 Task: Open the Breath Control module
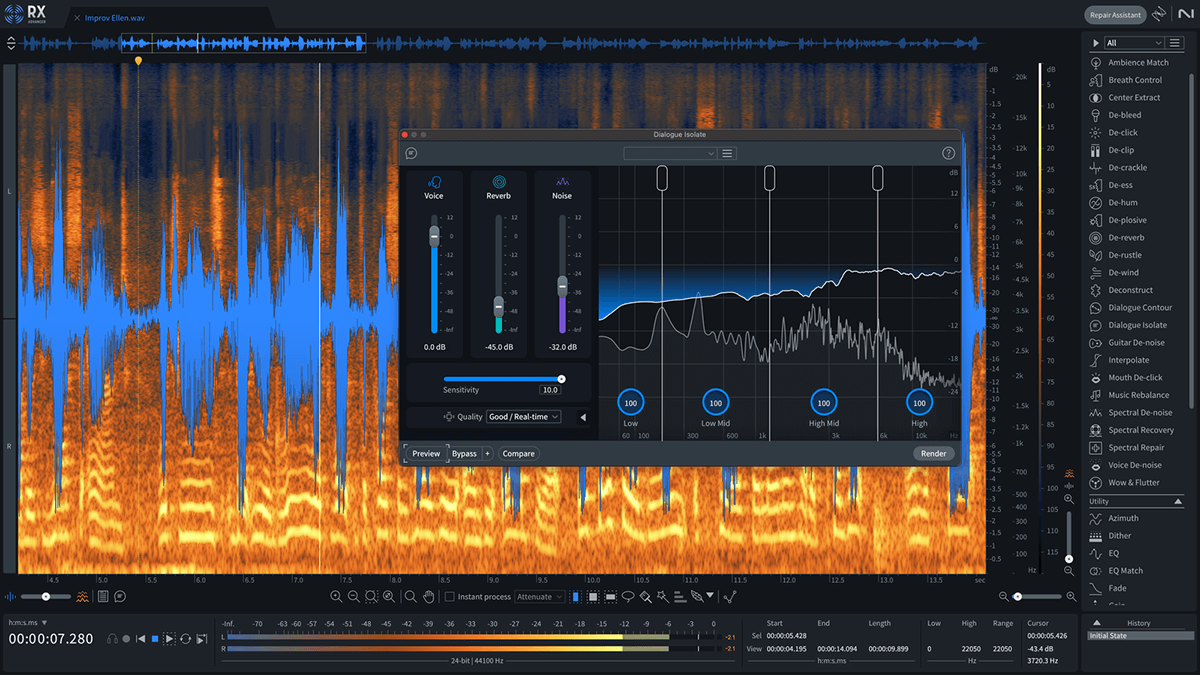pyautogui.click(x=1126, y=80)
